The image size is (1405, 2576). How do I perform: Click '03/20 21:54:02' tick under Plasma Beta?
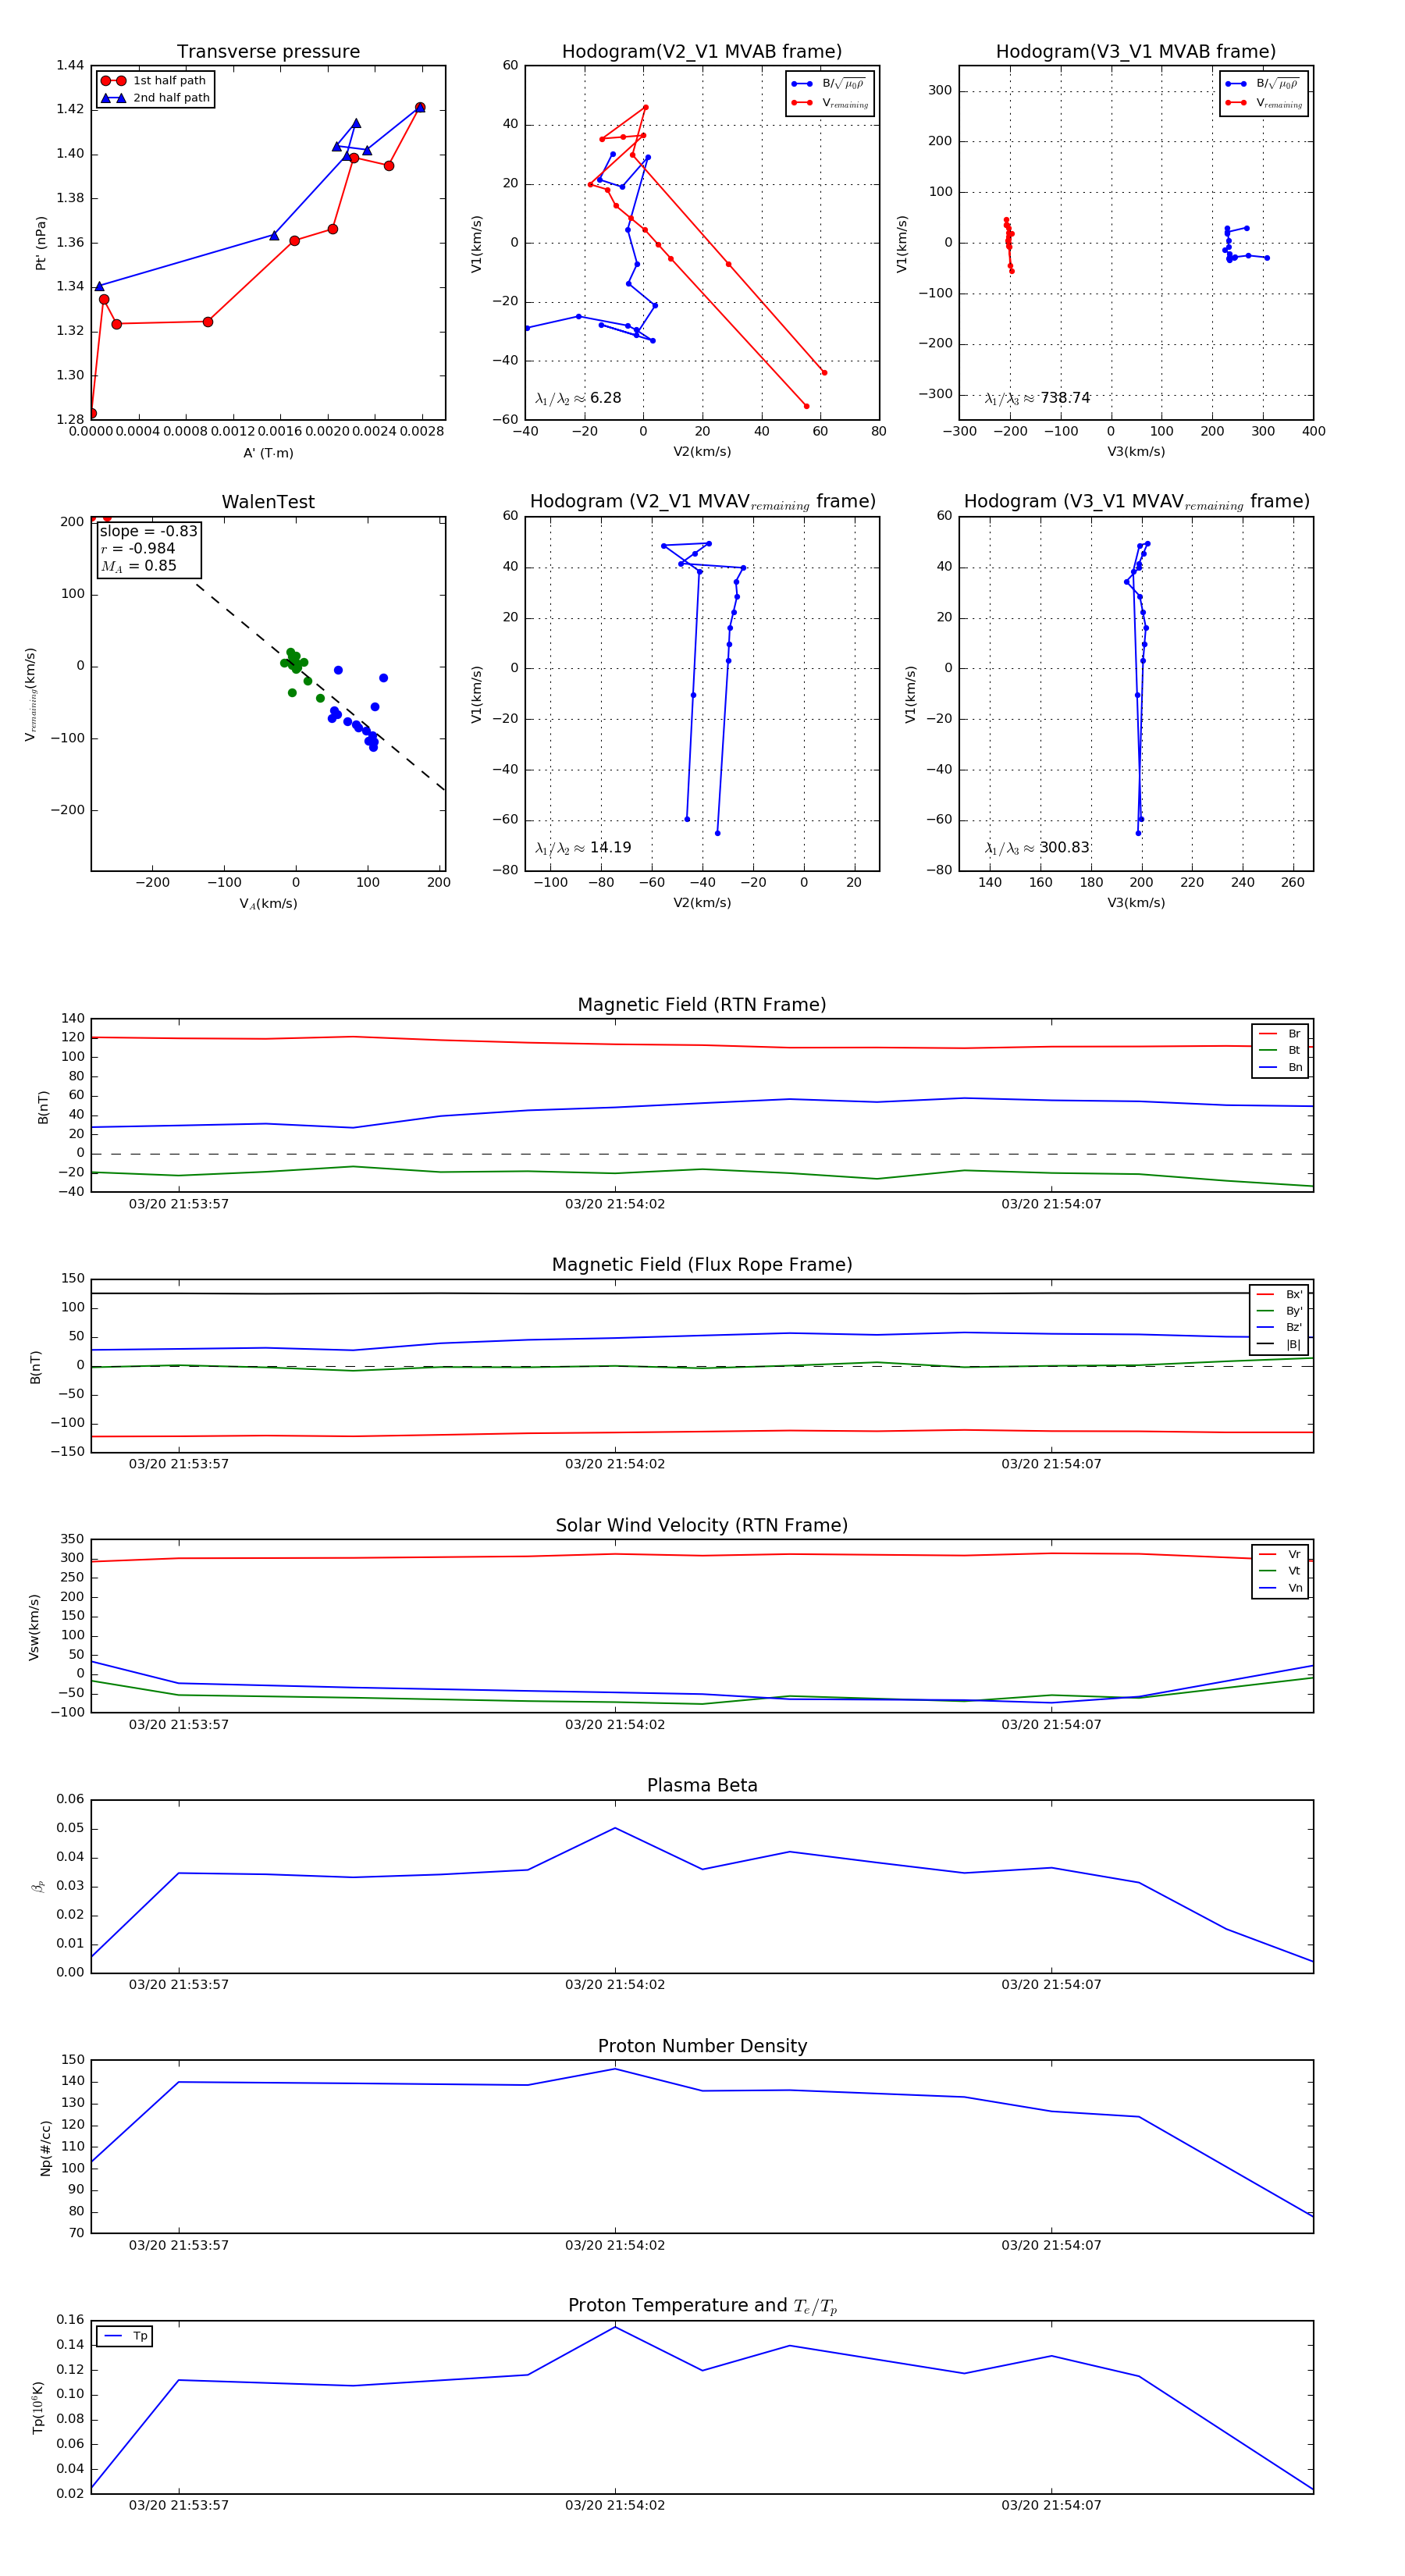615,1985
